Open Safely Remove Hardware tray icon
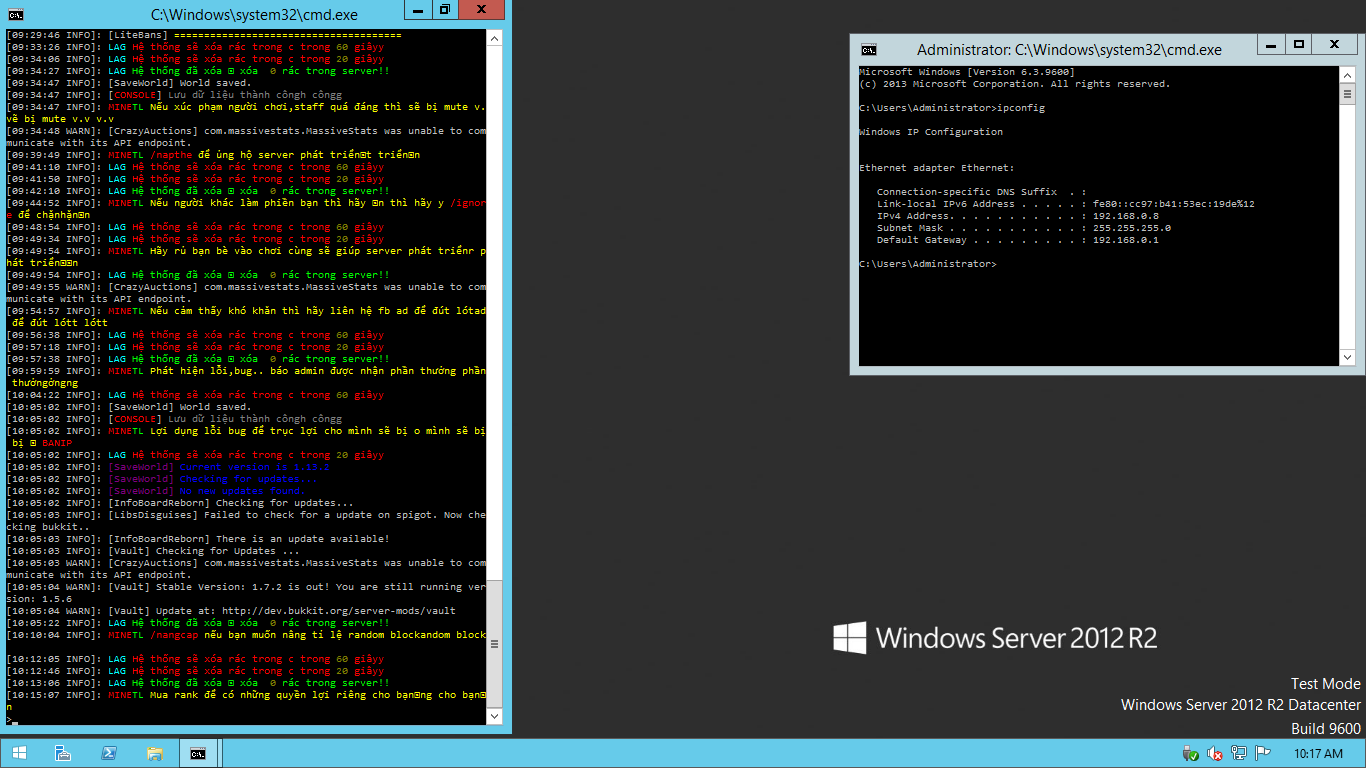This screenshot has height=768, width=1366. click(x=1190, y=753)
